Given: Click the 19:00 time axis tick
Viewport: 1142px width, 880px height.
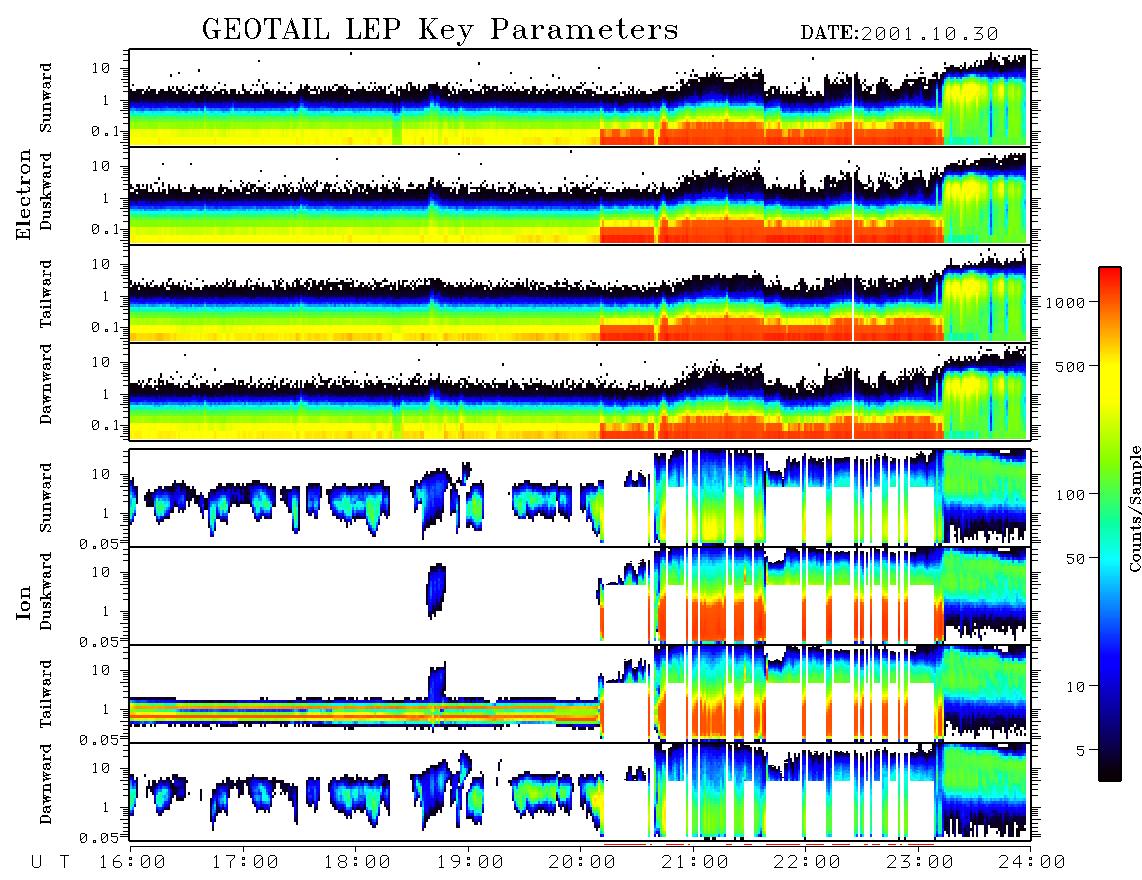Looking at the screenshot, I should click(470, 863).
